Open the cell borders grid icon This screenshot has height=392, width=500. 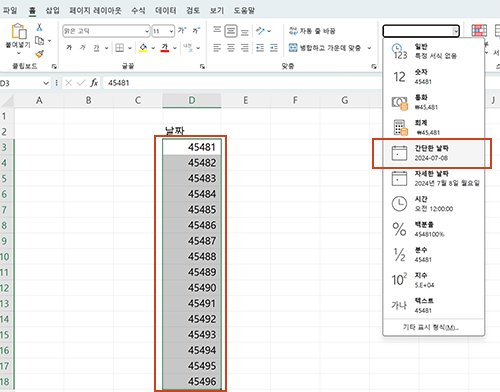pyautogui.click(x=119, y=48)
